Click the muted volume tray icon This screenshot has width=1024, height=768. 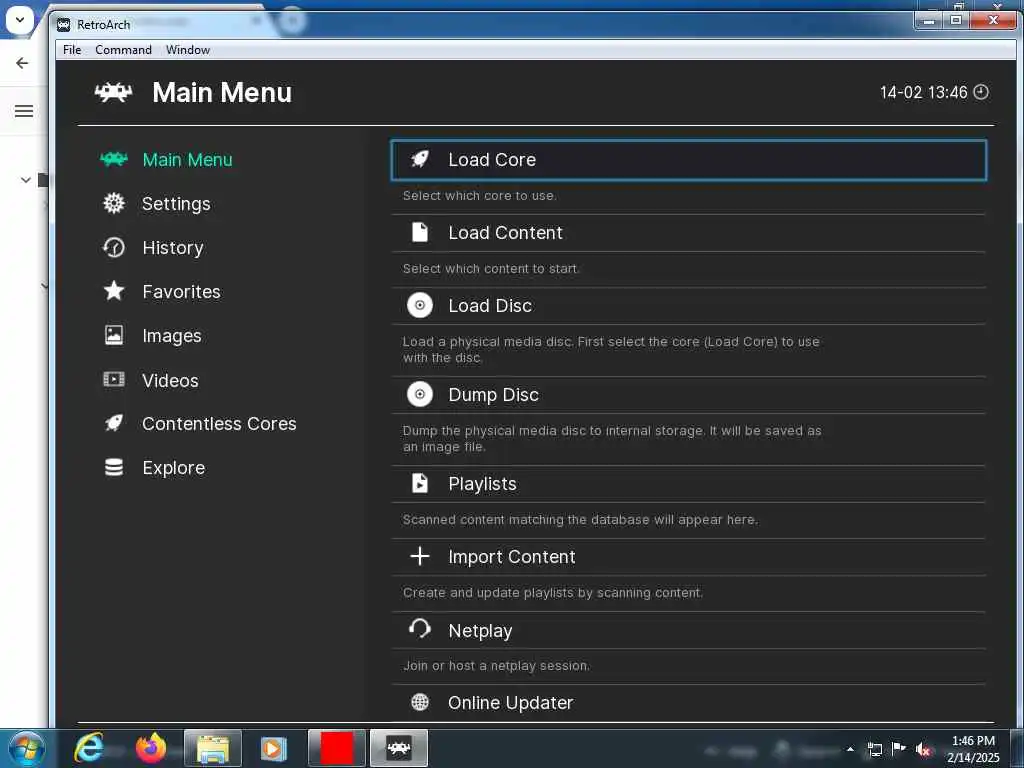click(x=923, y=750)
